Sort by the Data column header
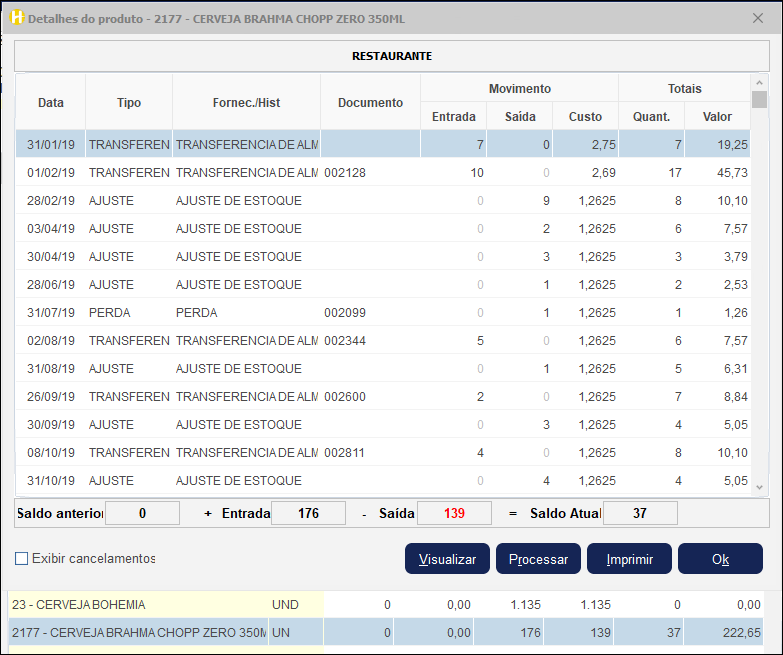This screenshot has width=783, height=655. coord(51,102)
